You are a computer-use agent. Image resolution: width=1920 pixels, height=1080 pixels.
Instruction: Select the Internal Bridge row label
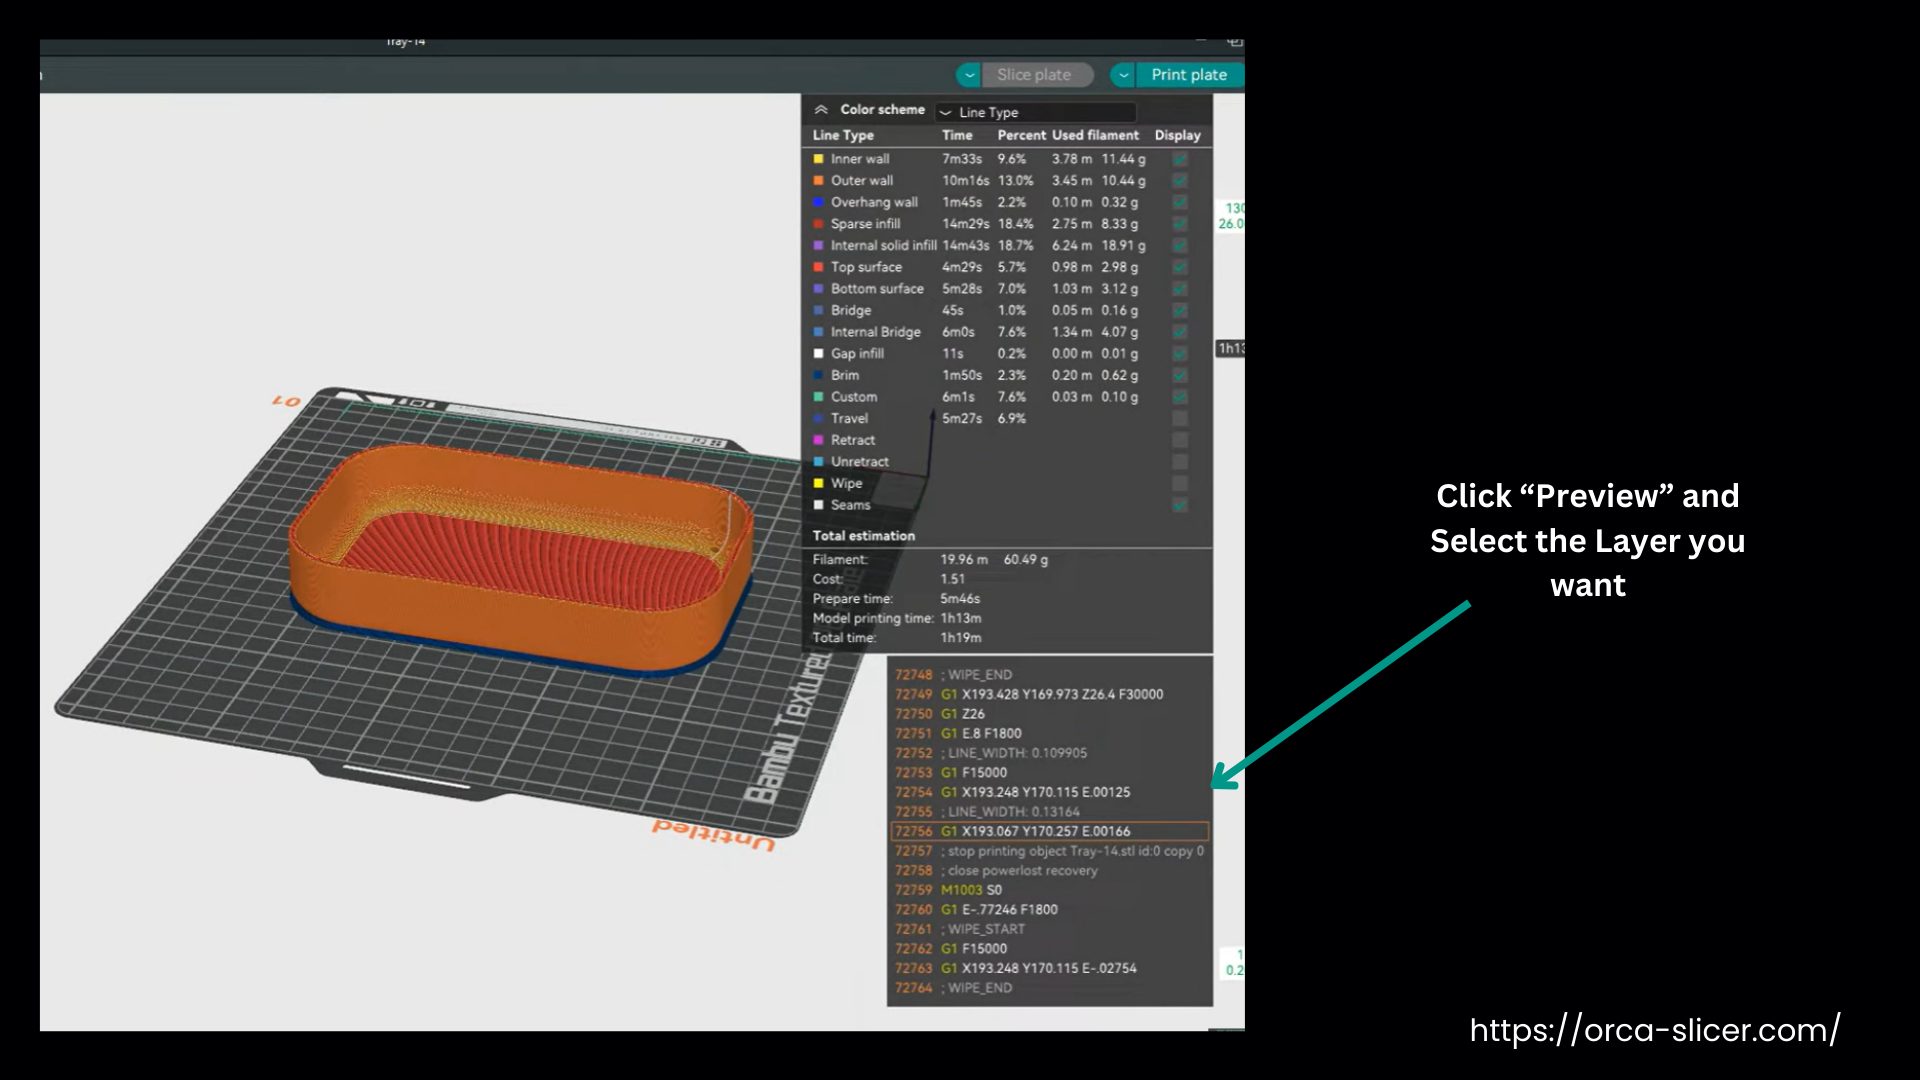[x=876, y=332]
